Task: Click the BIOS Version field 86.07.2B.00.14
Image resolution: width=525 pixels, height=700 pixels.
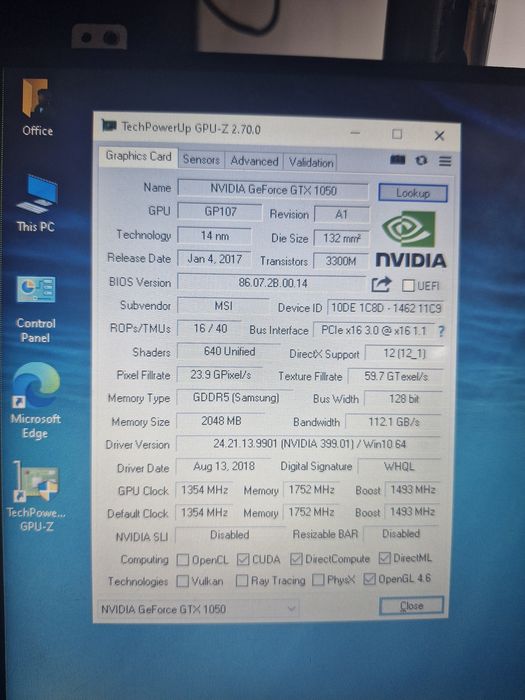Action: pyautogui.click(x=272, y=283)
